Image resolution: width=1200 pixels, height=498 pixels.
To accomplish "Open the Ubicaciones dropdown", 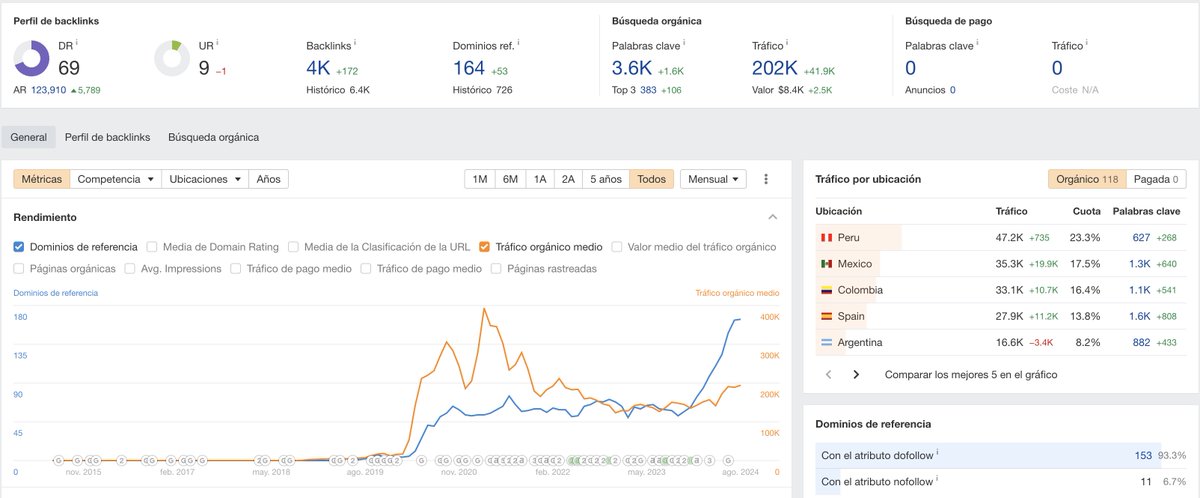I will click(x=204, y=179).
